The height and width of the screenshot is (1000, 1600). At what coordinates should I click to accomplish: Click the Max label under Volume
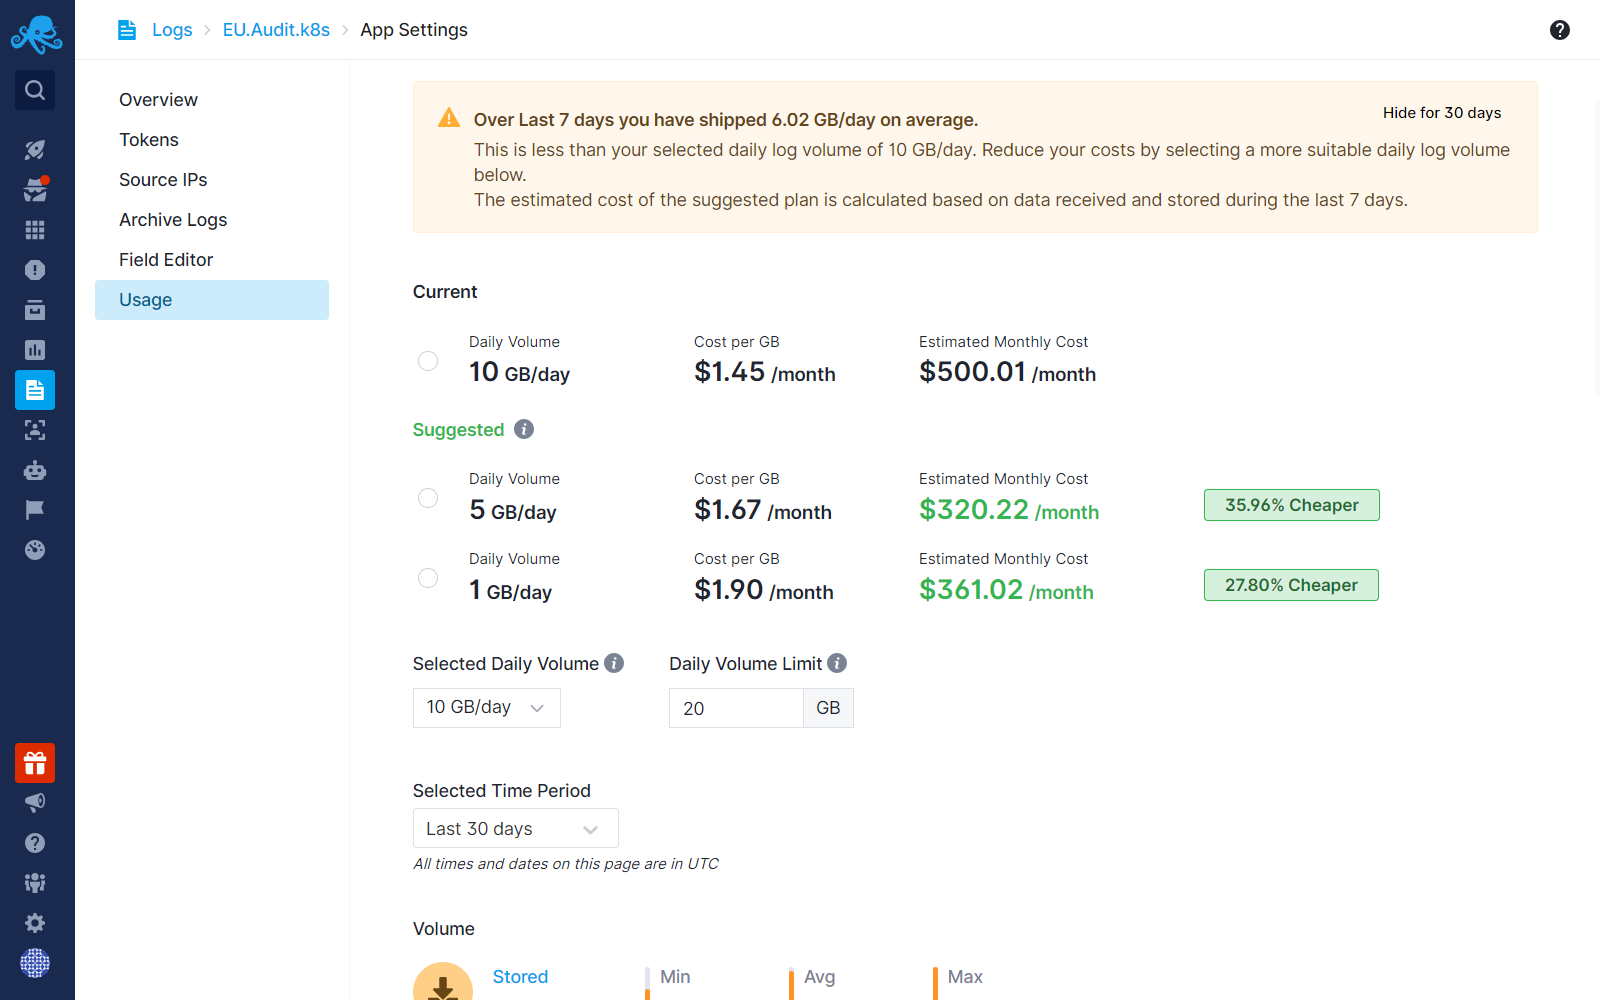[965, 977]
